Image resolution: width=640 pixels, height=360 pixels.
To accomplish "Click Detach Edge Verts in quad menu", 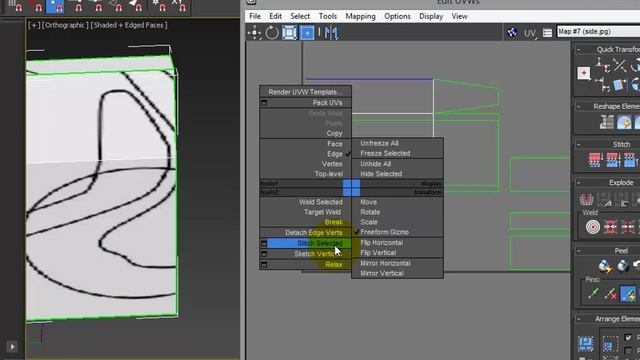I will pyautogui.click(x=313, y=233).
